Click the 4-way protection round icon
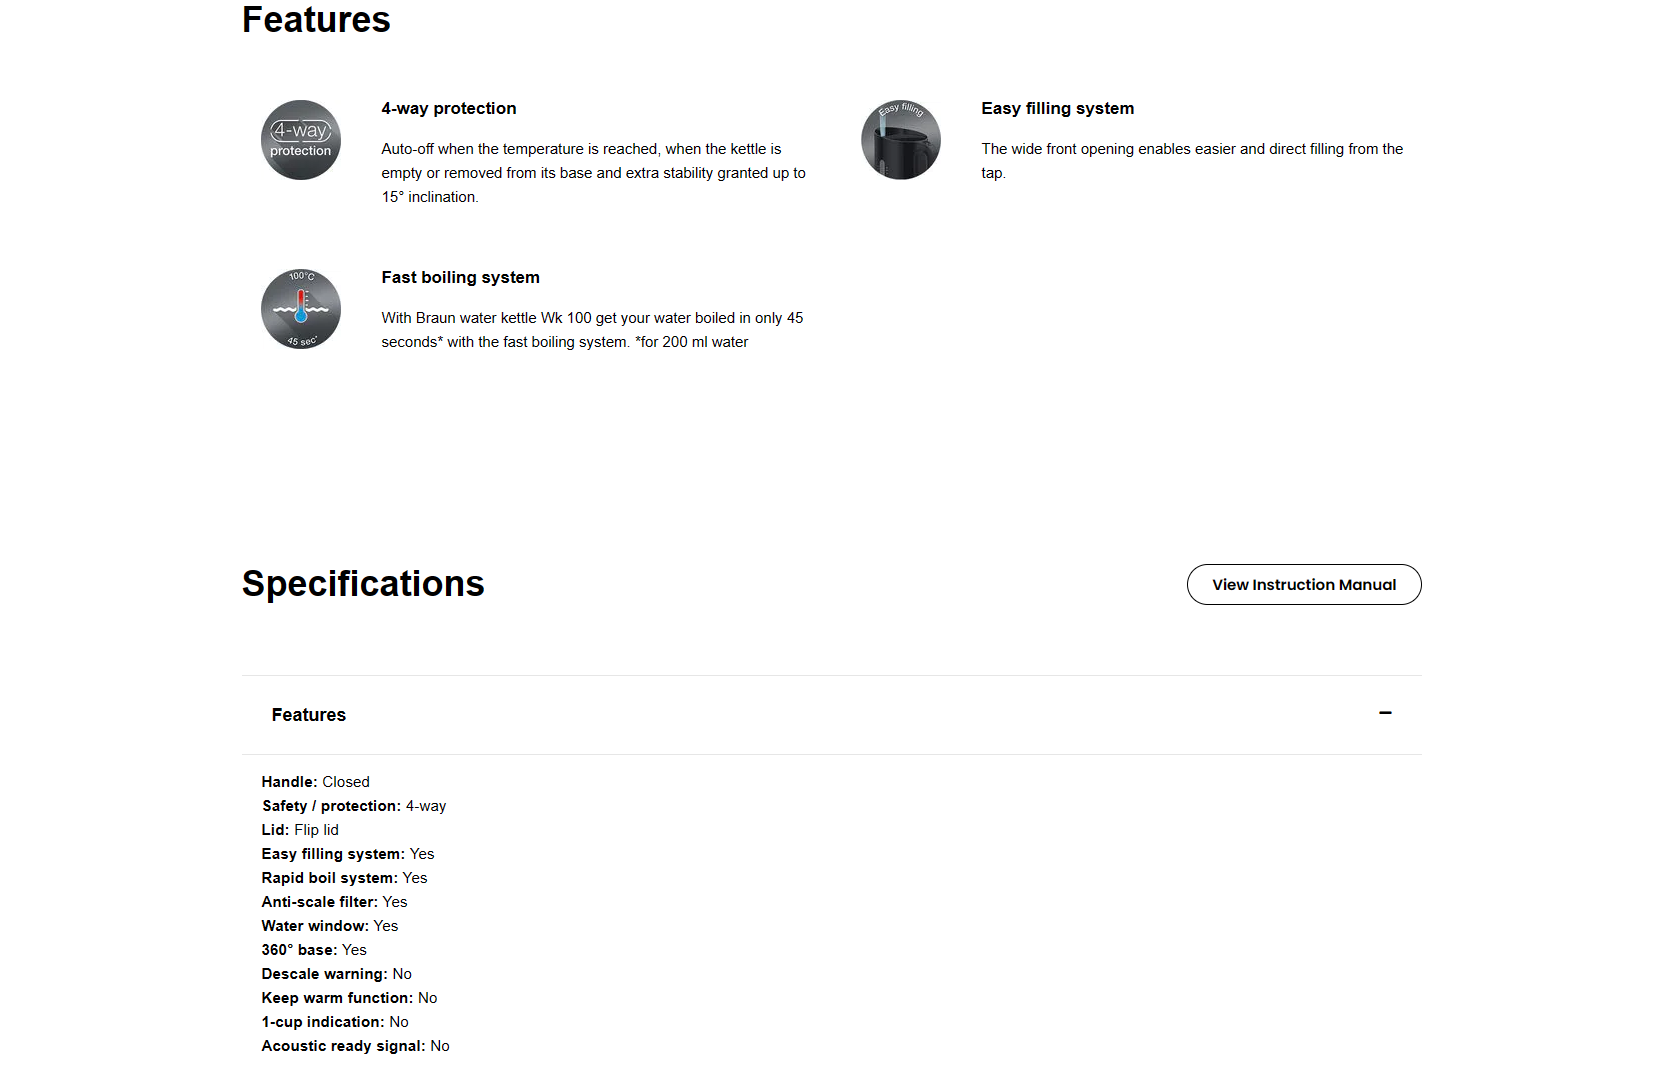The height and width of the screenshot is (1072, 1662). tap(301, 140)
